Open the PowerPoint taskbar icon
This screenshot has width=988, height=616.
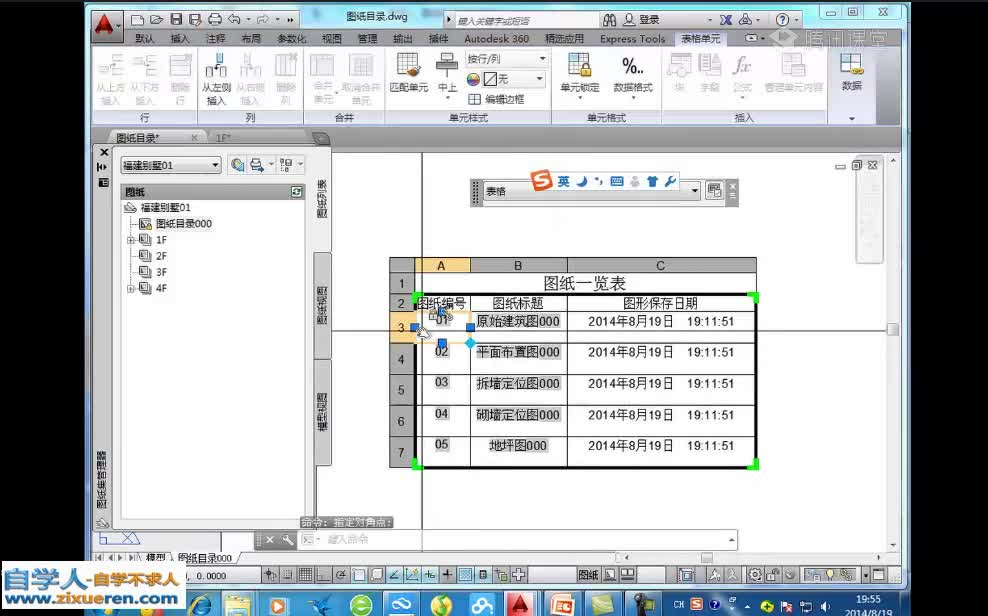(x=561, y=605)
